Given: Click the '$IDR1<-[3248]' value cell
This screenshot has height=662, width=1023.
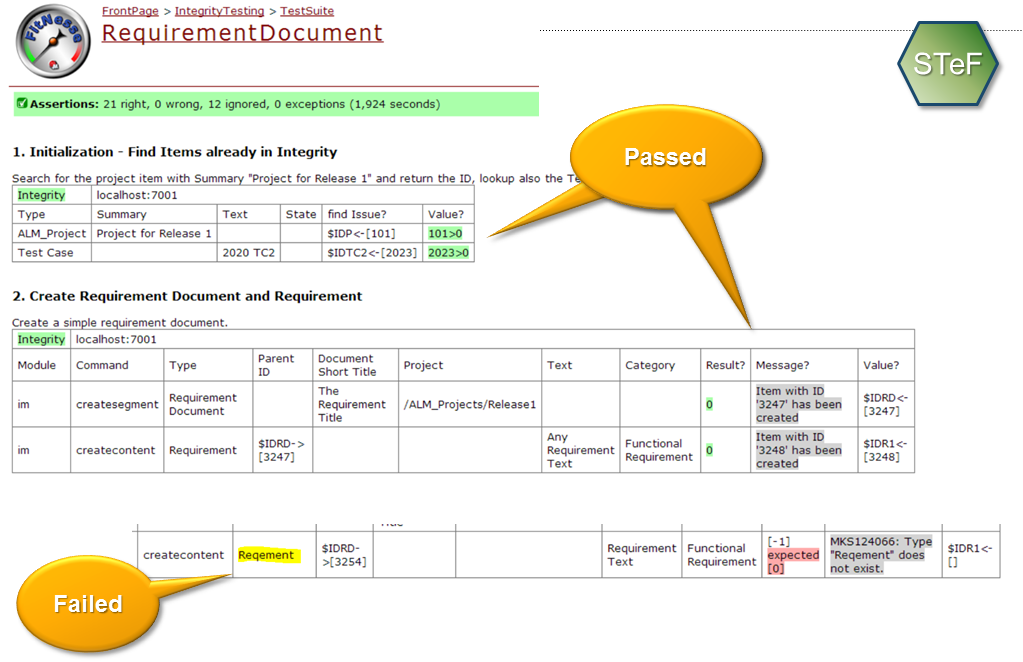Looking at the screenshot, I should tap(886, 450).
